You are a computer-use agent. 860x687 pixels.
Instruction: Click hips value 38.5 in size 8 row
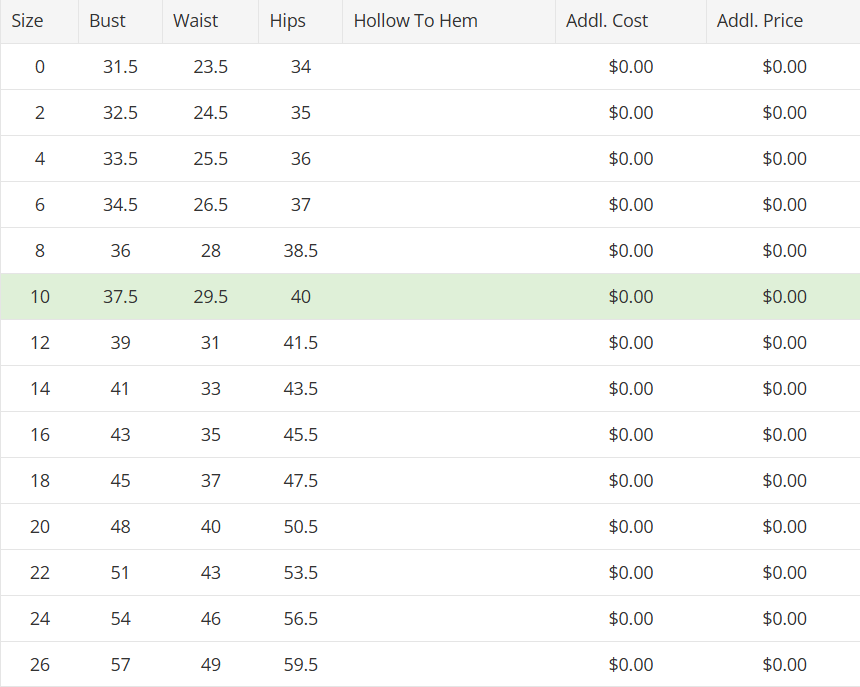point(301,251)
